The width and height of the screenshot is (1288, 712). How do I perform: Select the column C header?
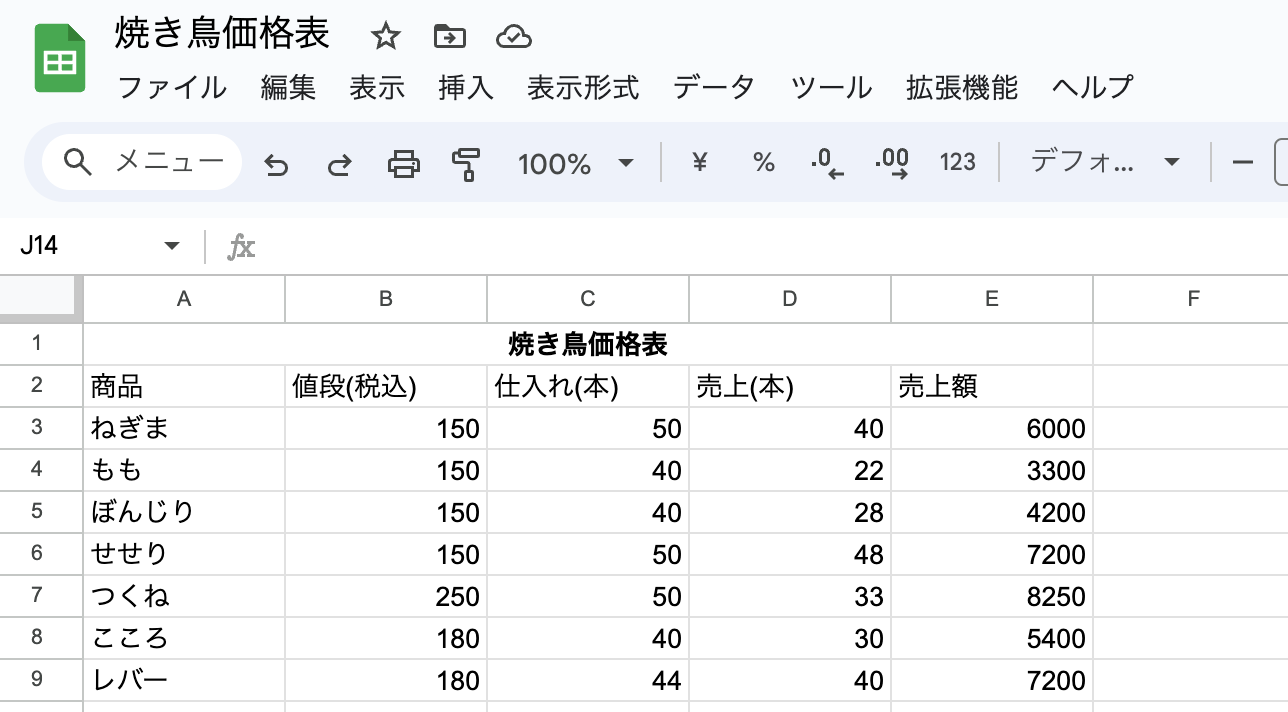click(588, 299)
